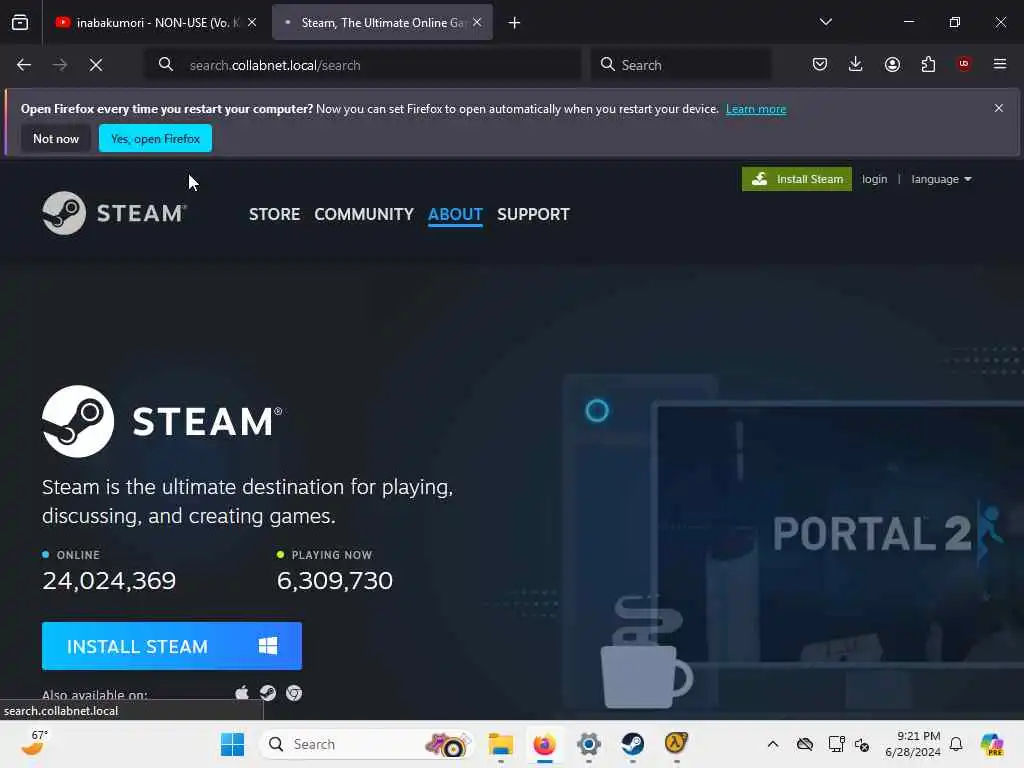Close the inabakumori YouTube tab
This screenshot has height=768, width=1024.
point(252,22)
